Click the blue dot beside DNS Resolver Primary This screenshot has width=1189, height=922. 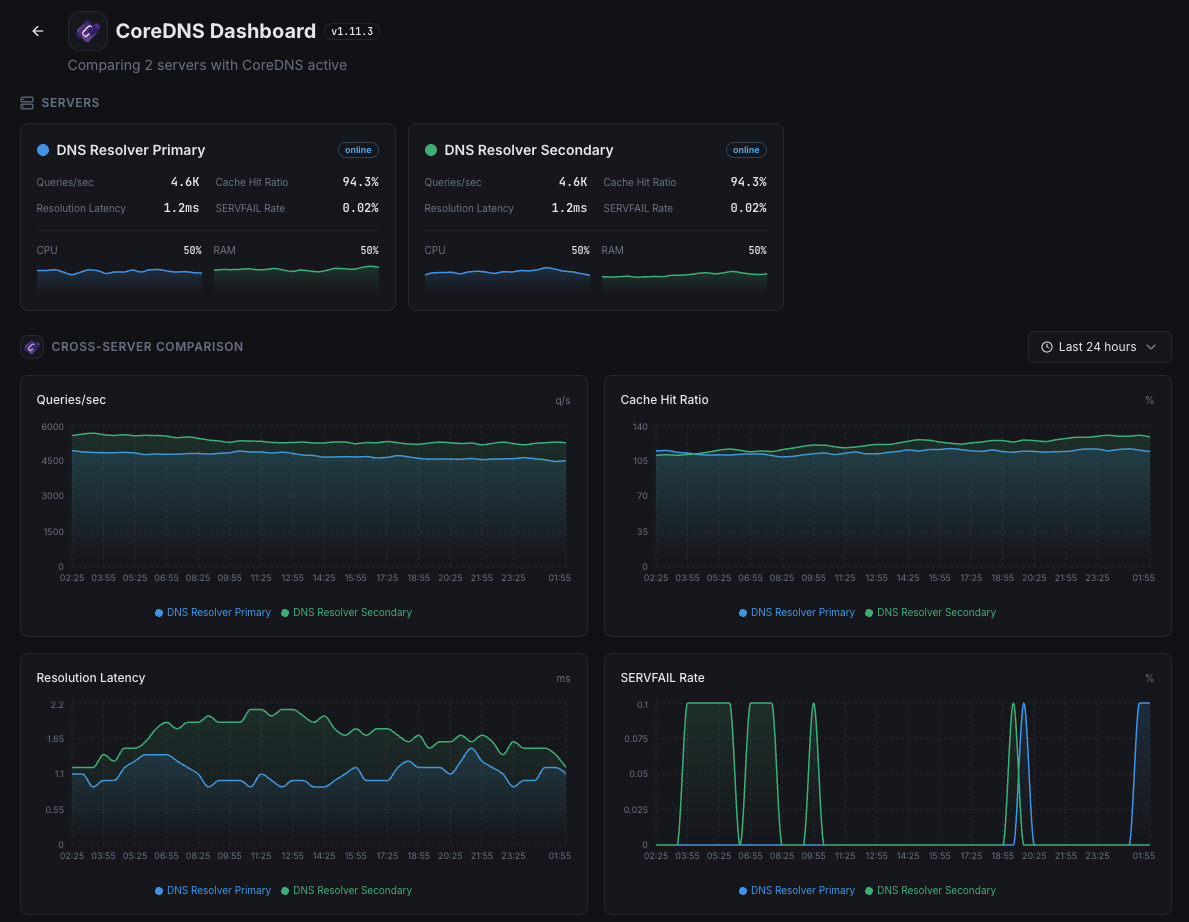click(x=43, y=150)
